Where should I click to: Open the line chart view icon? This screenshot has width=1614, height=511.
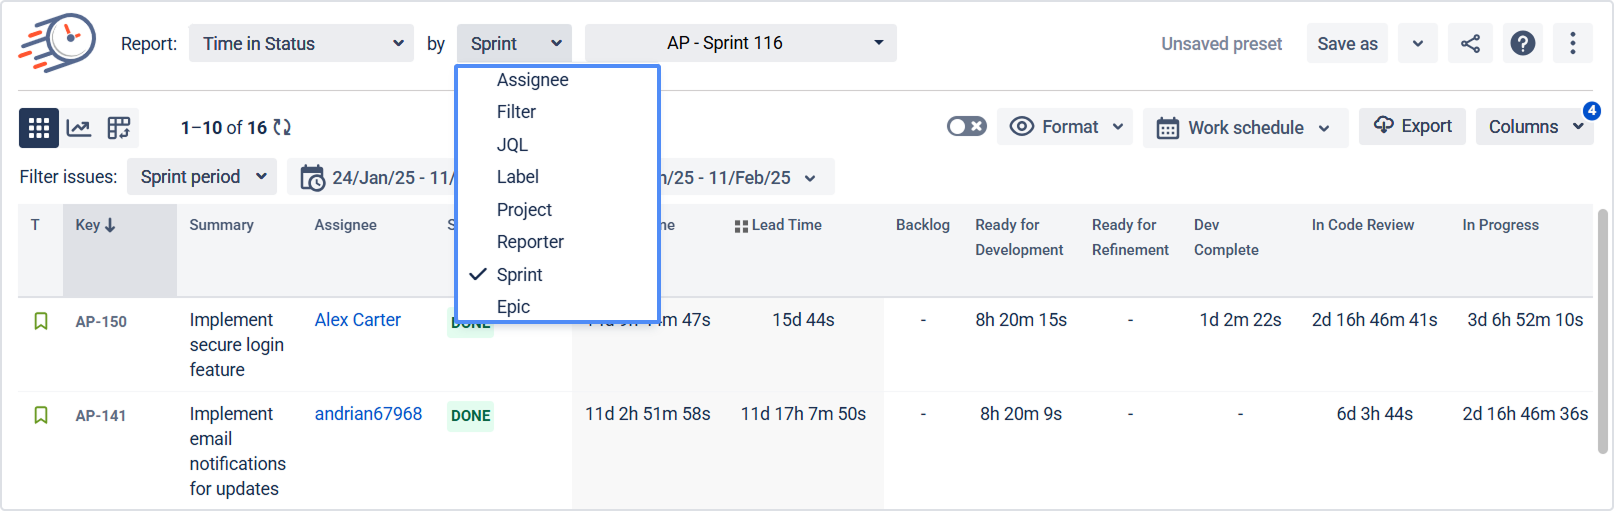click(79, 128)
